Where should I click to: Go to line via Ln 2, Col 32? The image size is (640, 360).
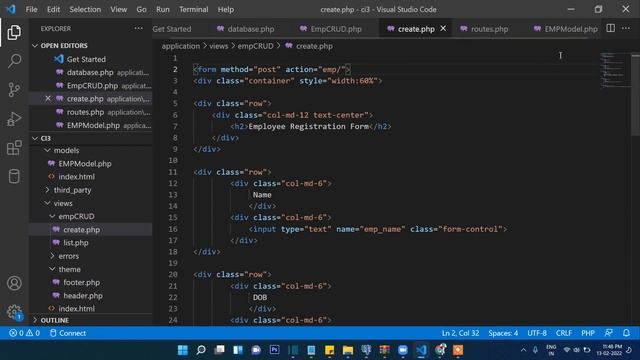tap(460, 333)
